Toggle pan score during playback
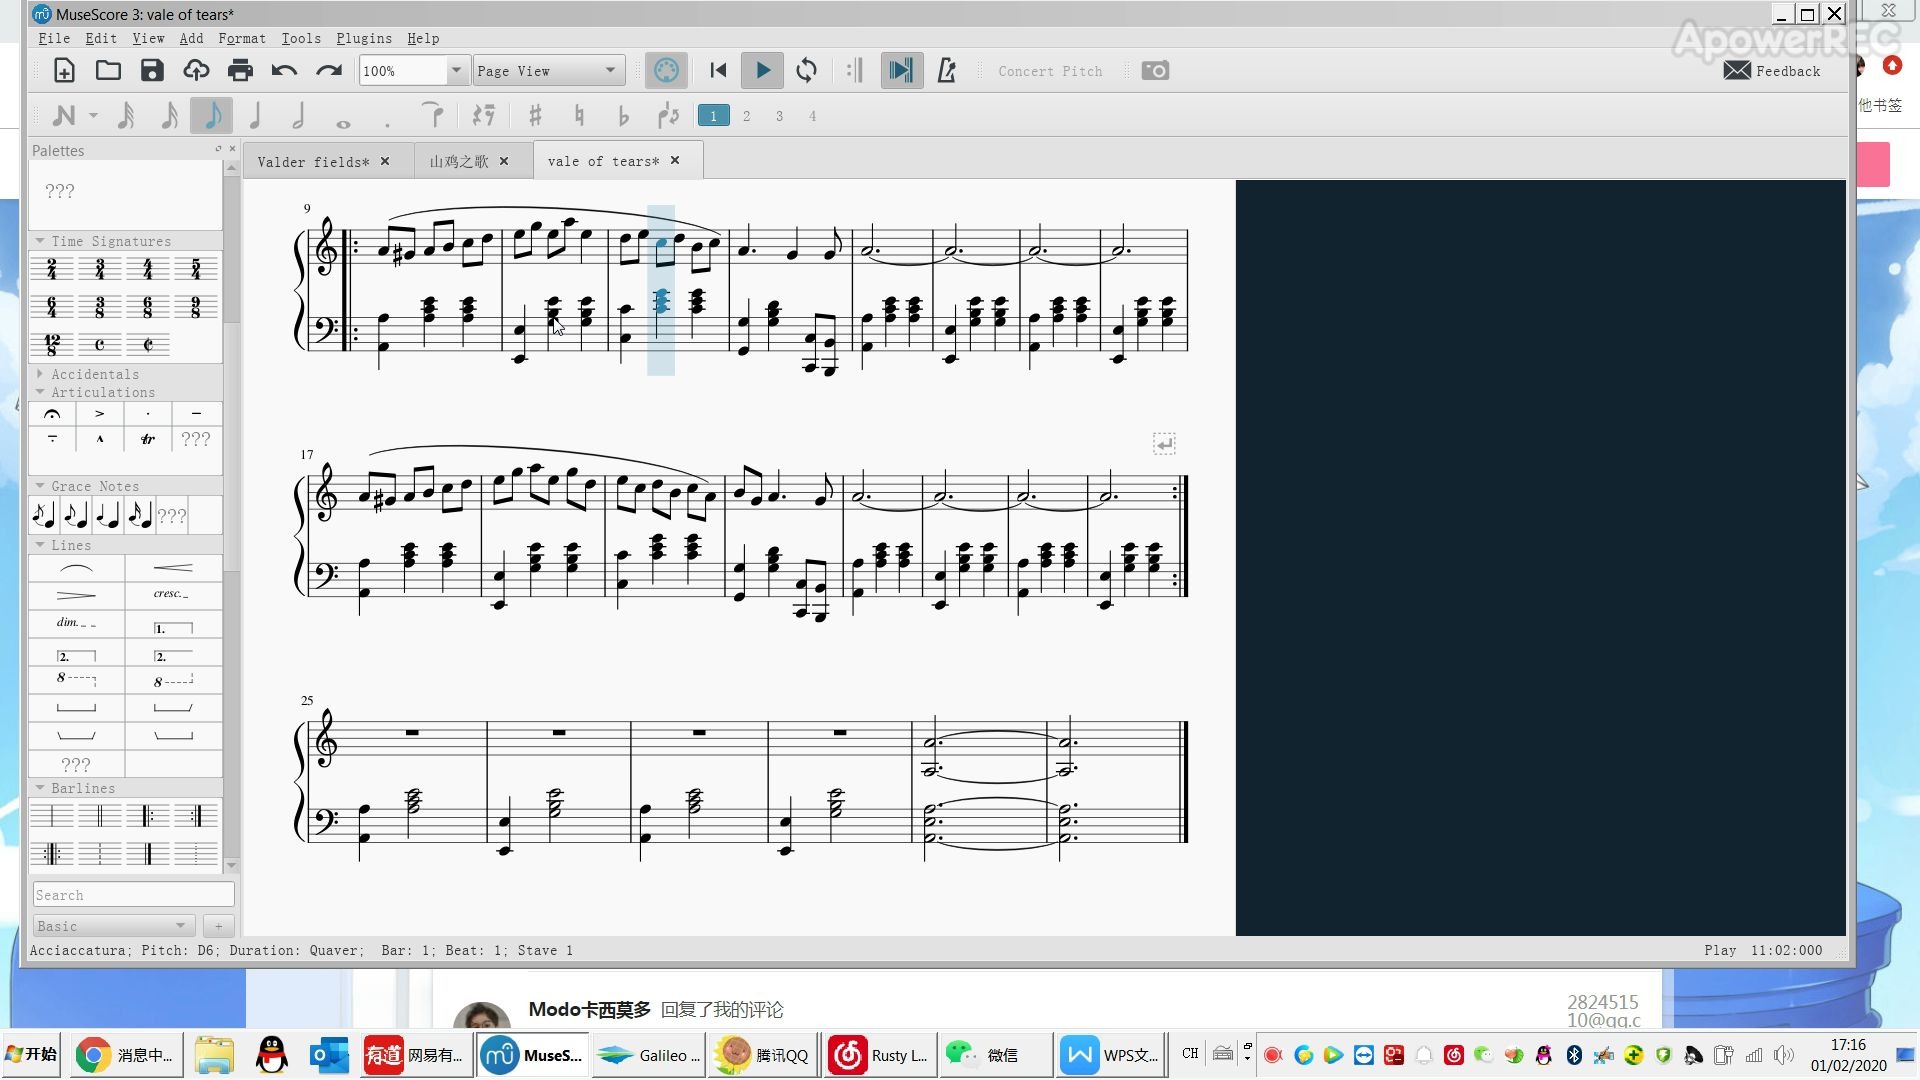Viewport: 1920px width, 1080px height. click(901, 71)
